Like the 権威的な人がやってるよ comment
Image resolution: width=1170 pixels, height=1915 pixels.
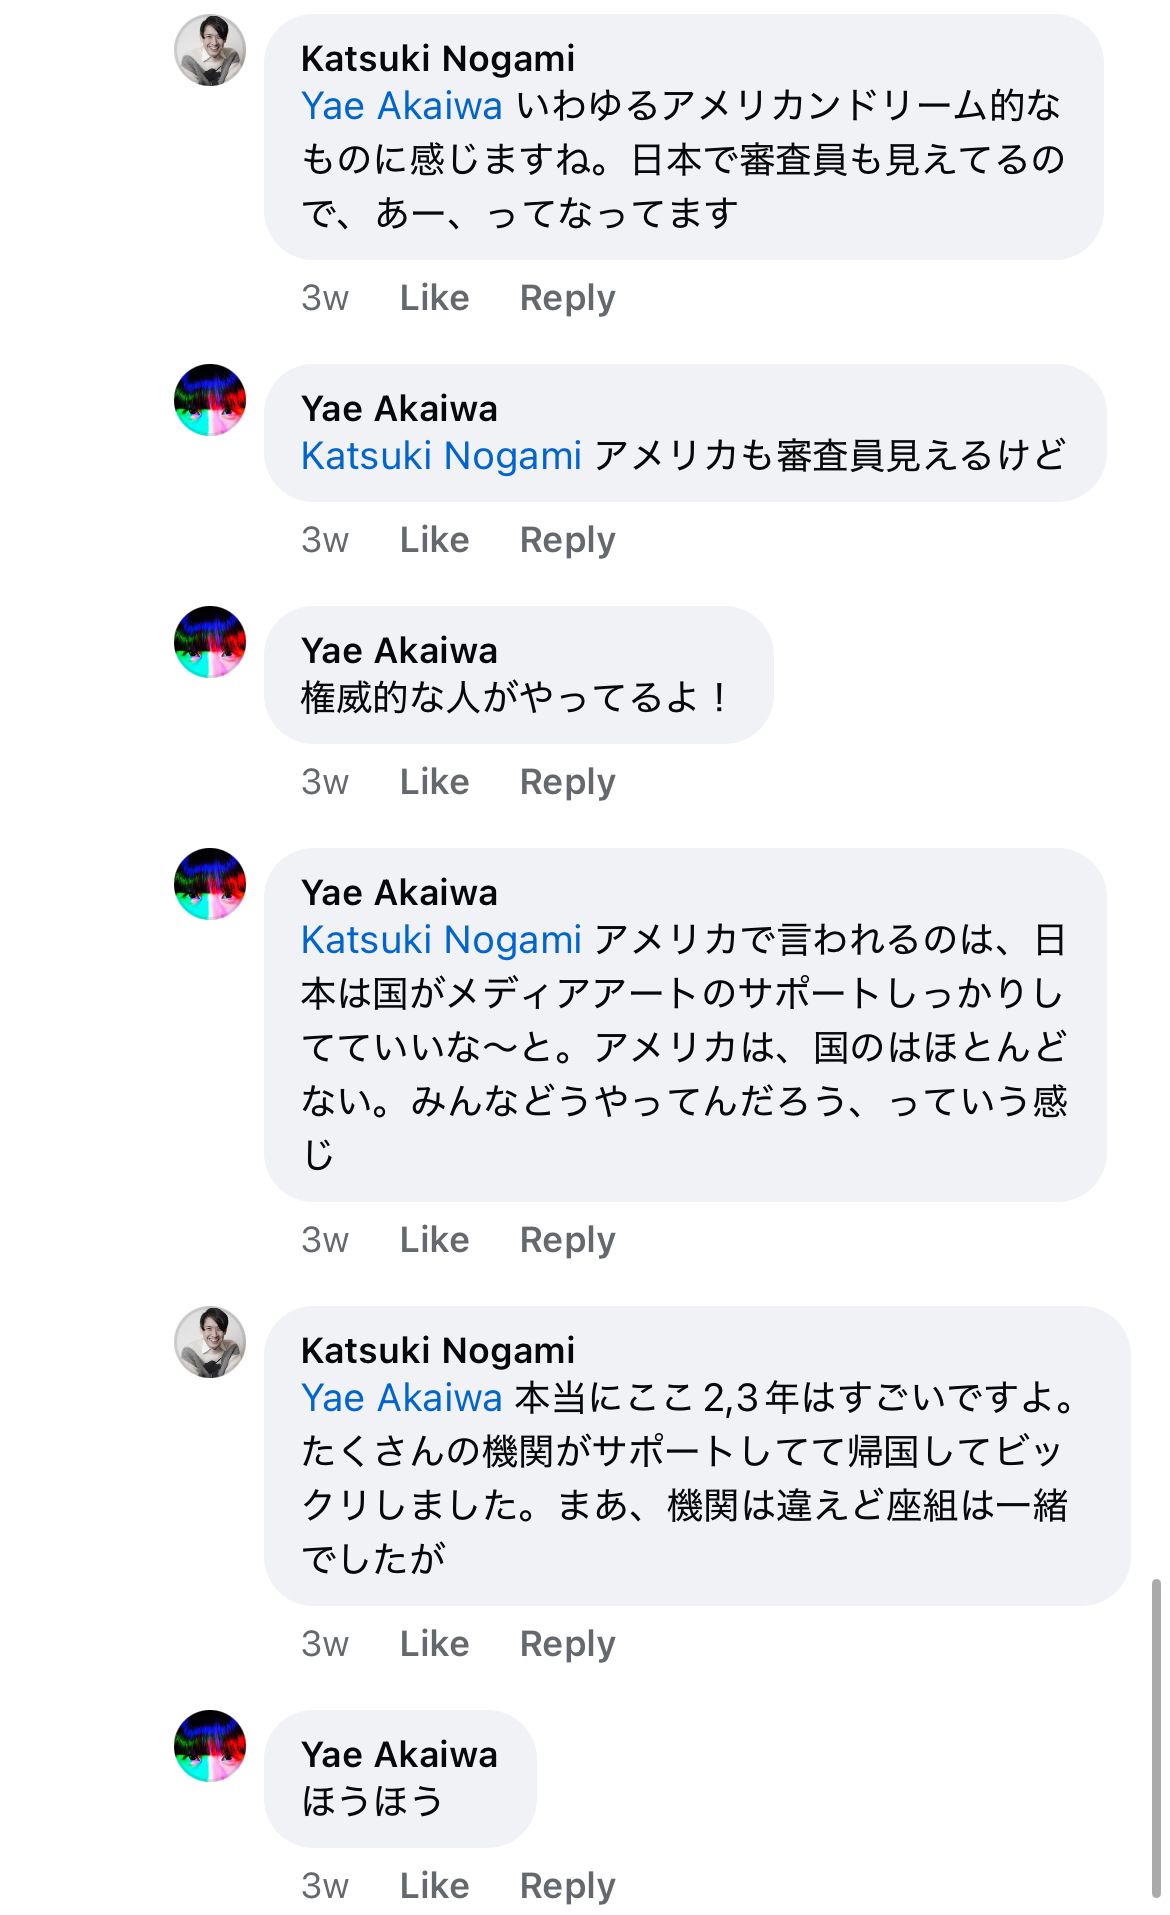tap(434, 782)
